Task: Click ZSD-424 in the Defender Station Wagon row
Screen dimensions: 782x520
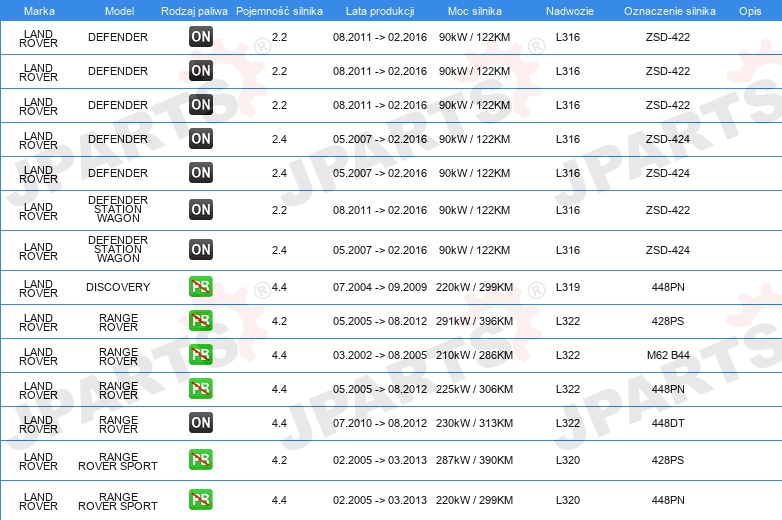Action: point(668,250)
